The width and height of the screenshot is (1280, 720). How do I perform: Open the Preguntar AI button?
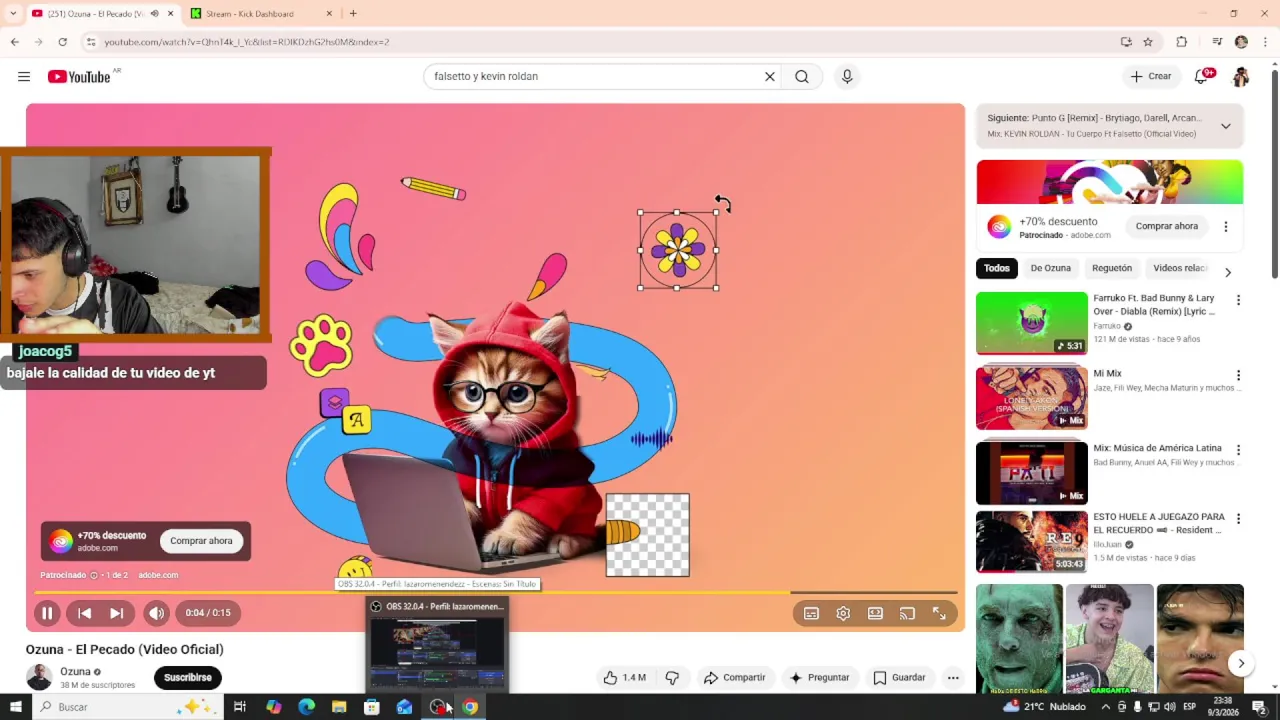tap(819, 677)
